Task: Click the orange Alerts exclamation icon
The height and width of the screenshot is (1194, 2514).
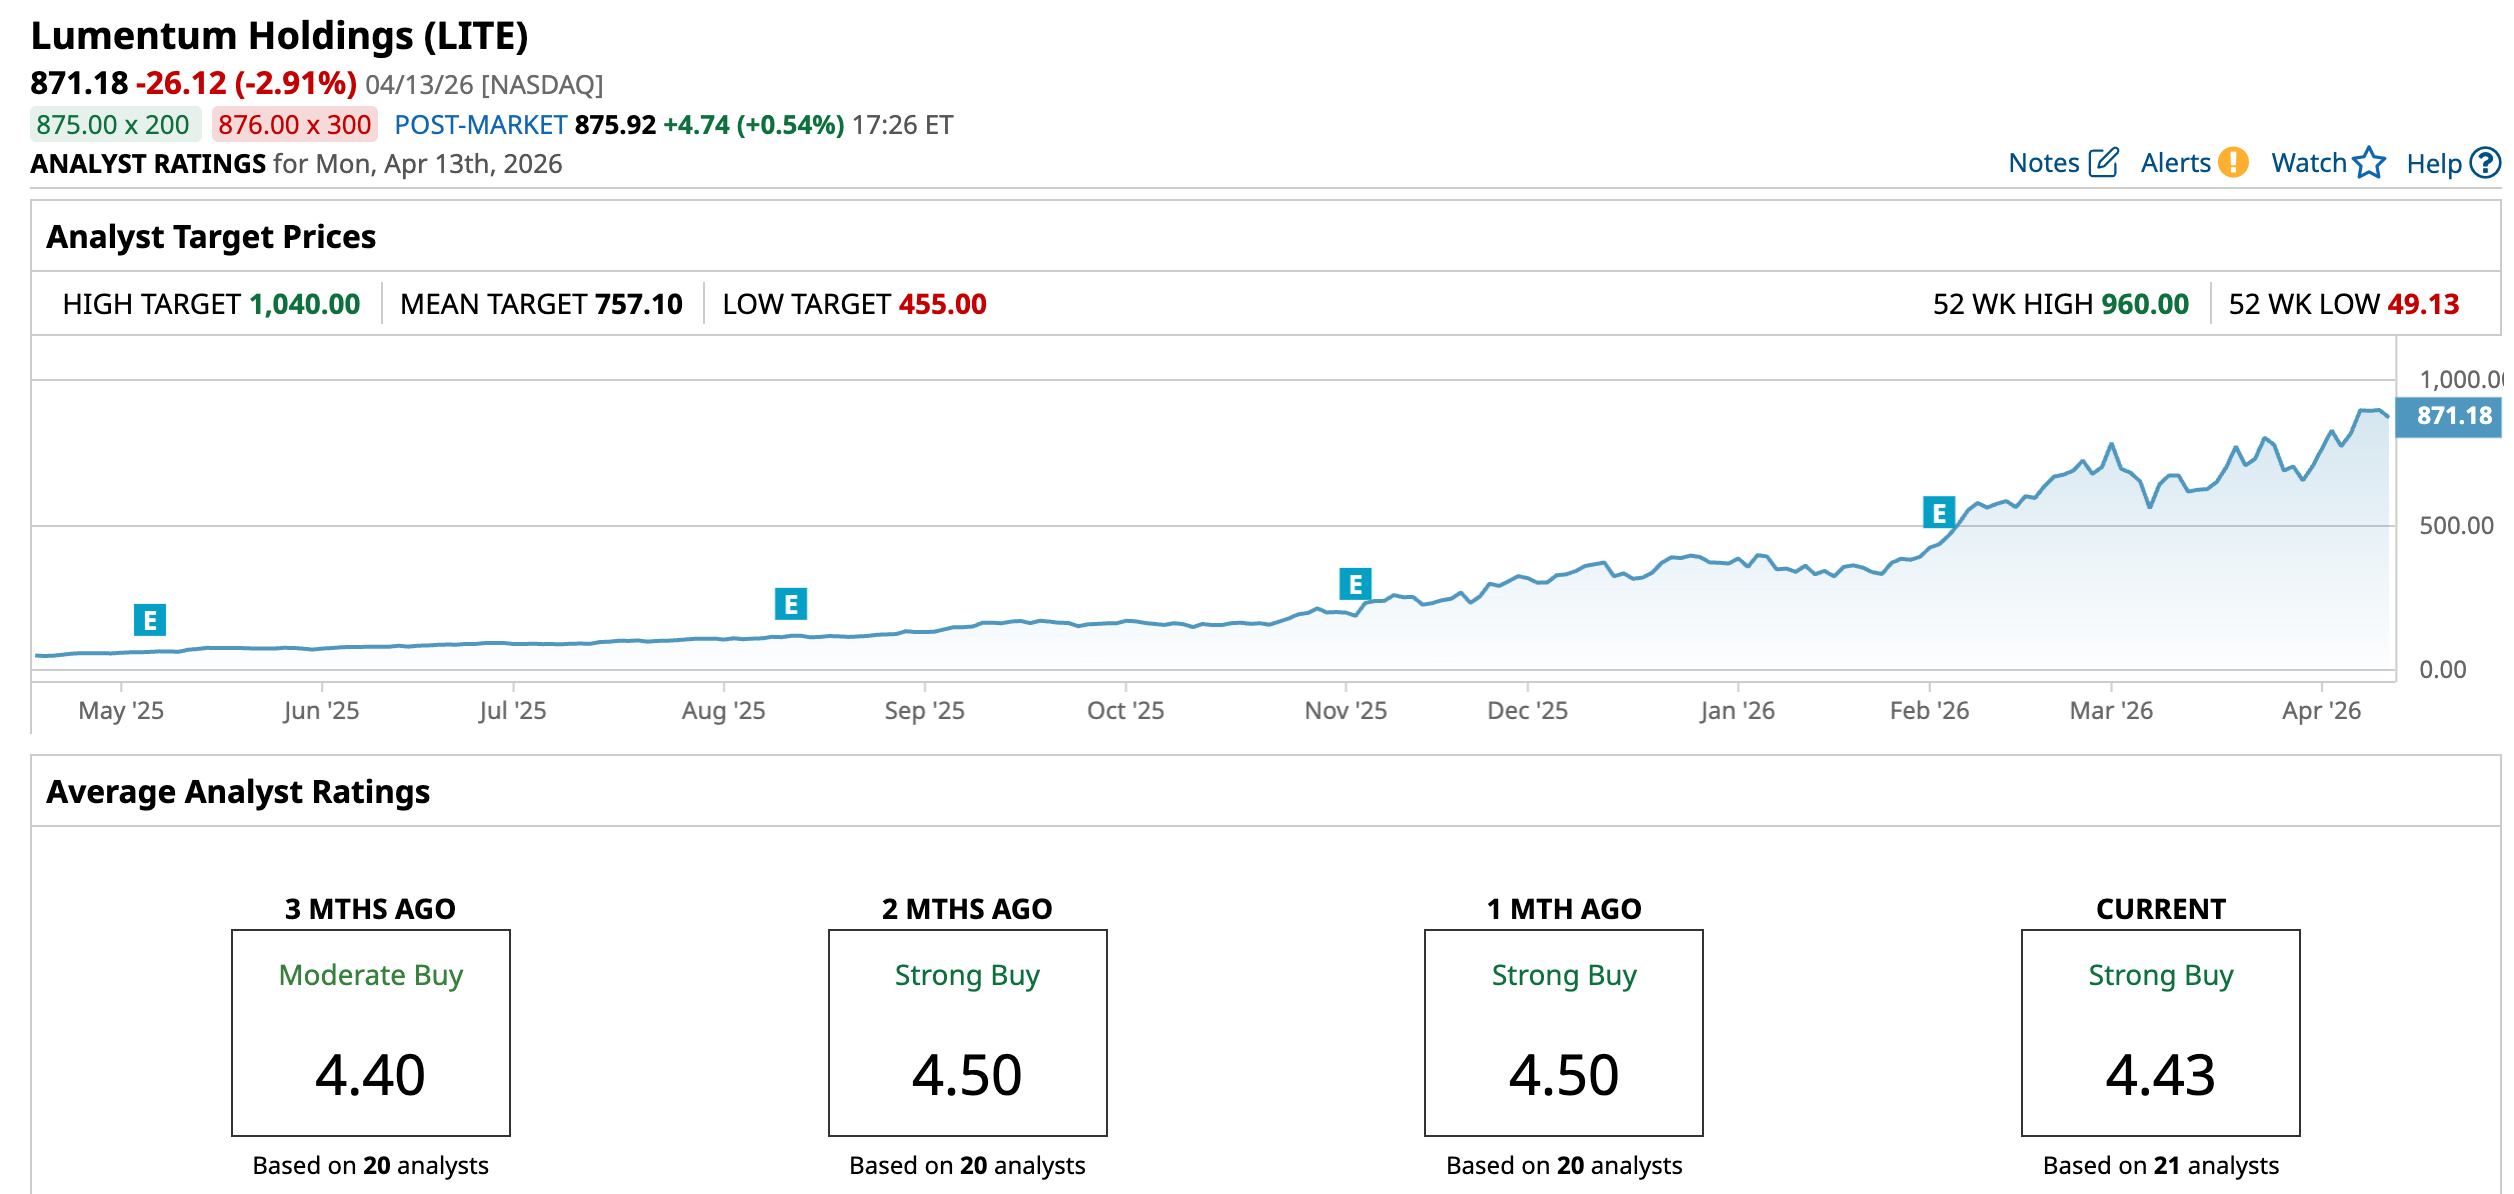Action: coord(2232,163)
